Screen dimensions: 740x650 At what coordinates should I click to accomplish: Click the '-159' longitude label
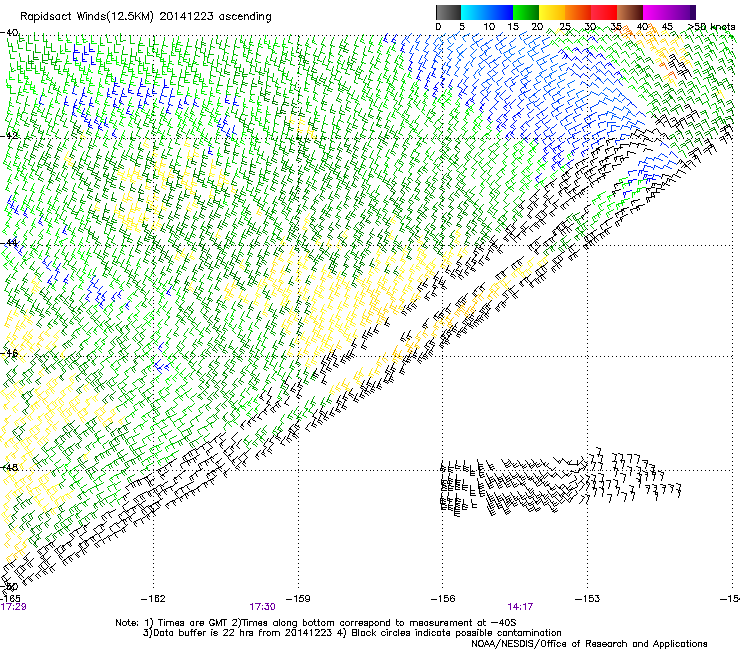298,599
